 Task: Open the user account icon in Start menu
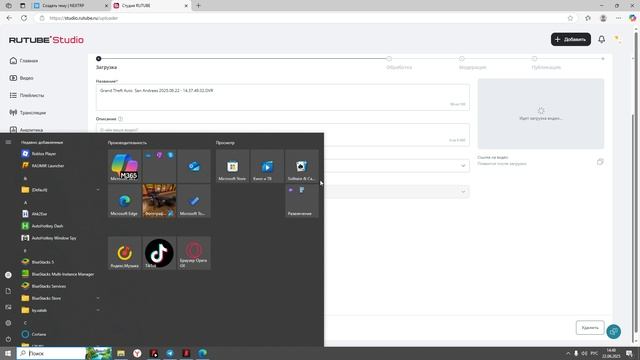click(8, 275)
